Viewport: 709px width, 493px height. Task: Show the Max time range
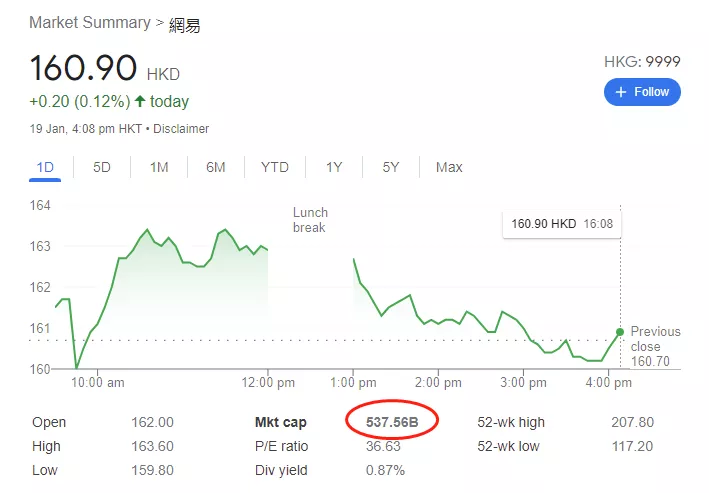pyautogui.click(x=449, y=167)
